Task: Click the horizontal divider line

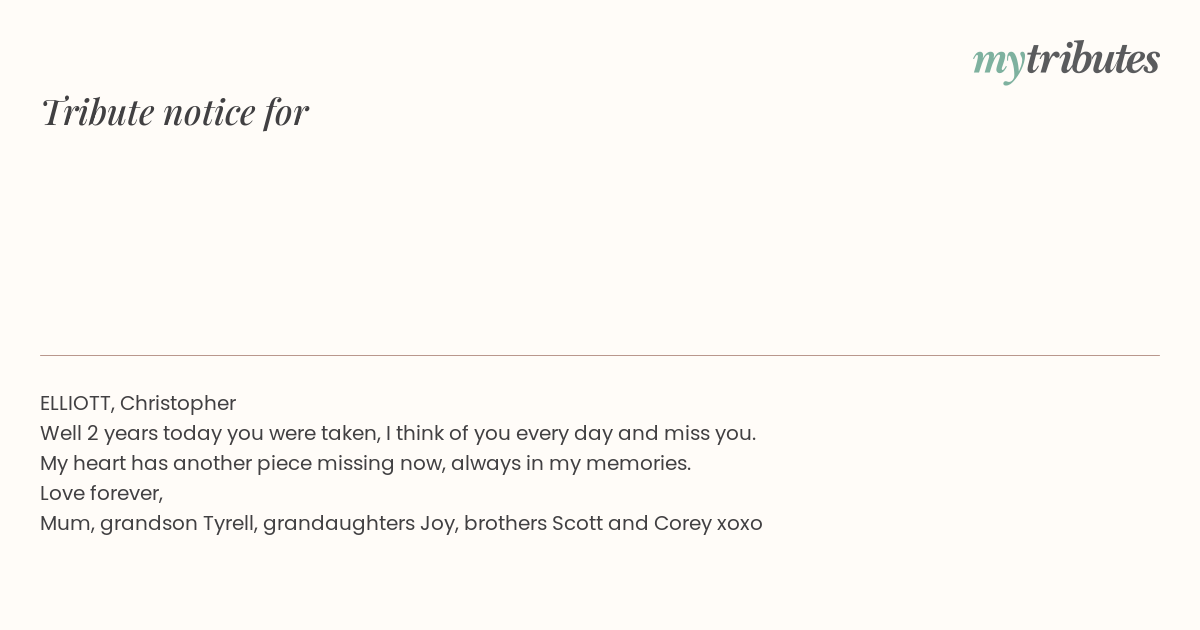Action: [x=600, y=355]
